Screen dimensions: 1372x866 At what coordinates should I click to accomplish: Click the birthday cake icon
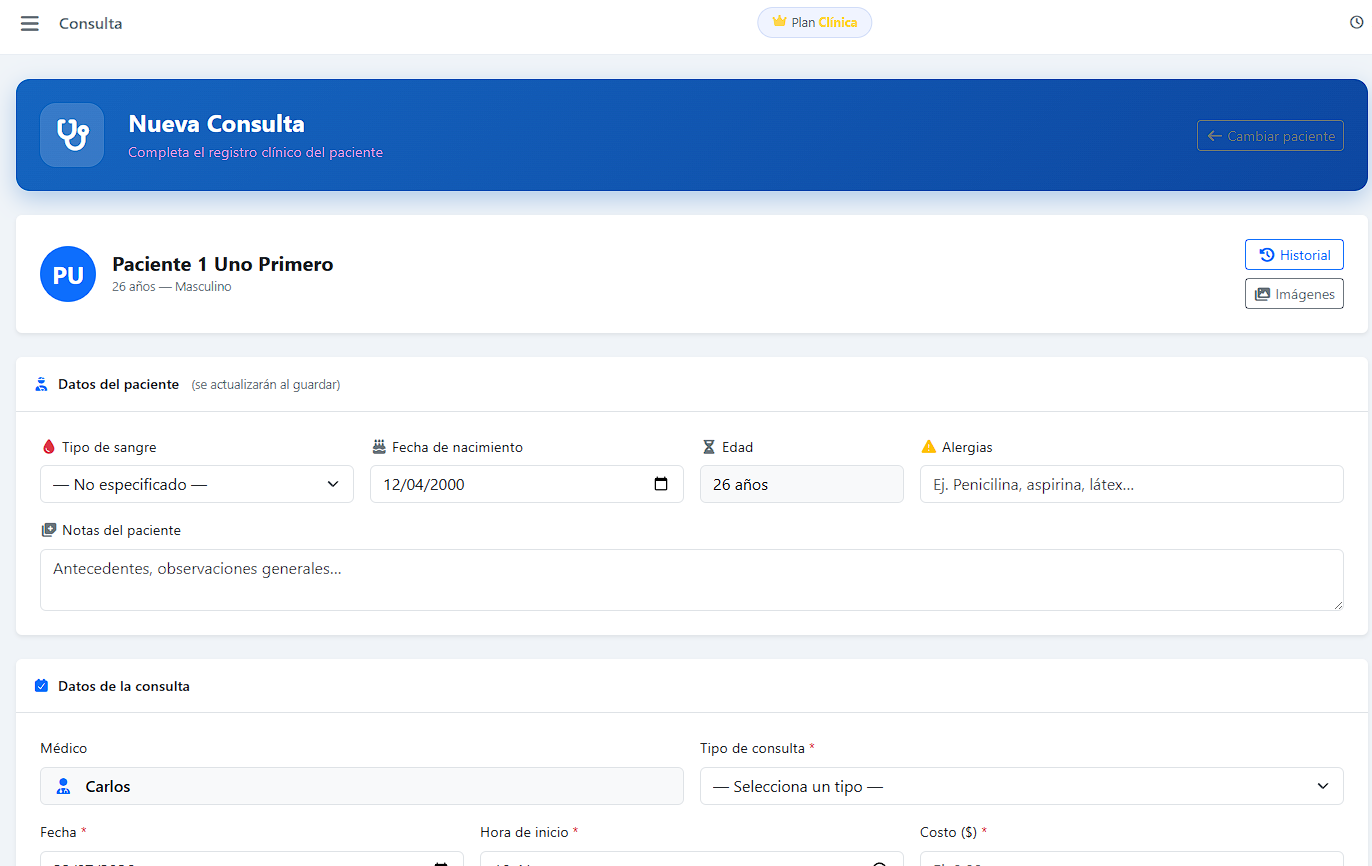point(379,447)
